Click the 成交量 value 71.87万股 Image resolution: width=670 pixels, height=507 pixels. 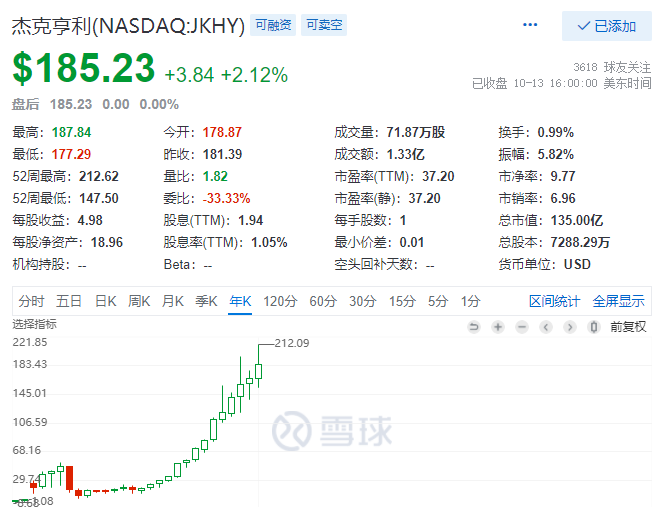pyautogui.click(x=416, y=132)
